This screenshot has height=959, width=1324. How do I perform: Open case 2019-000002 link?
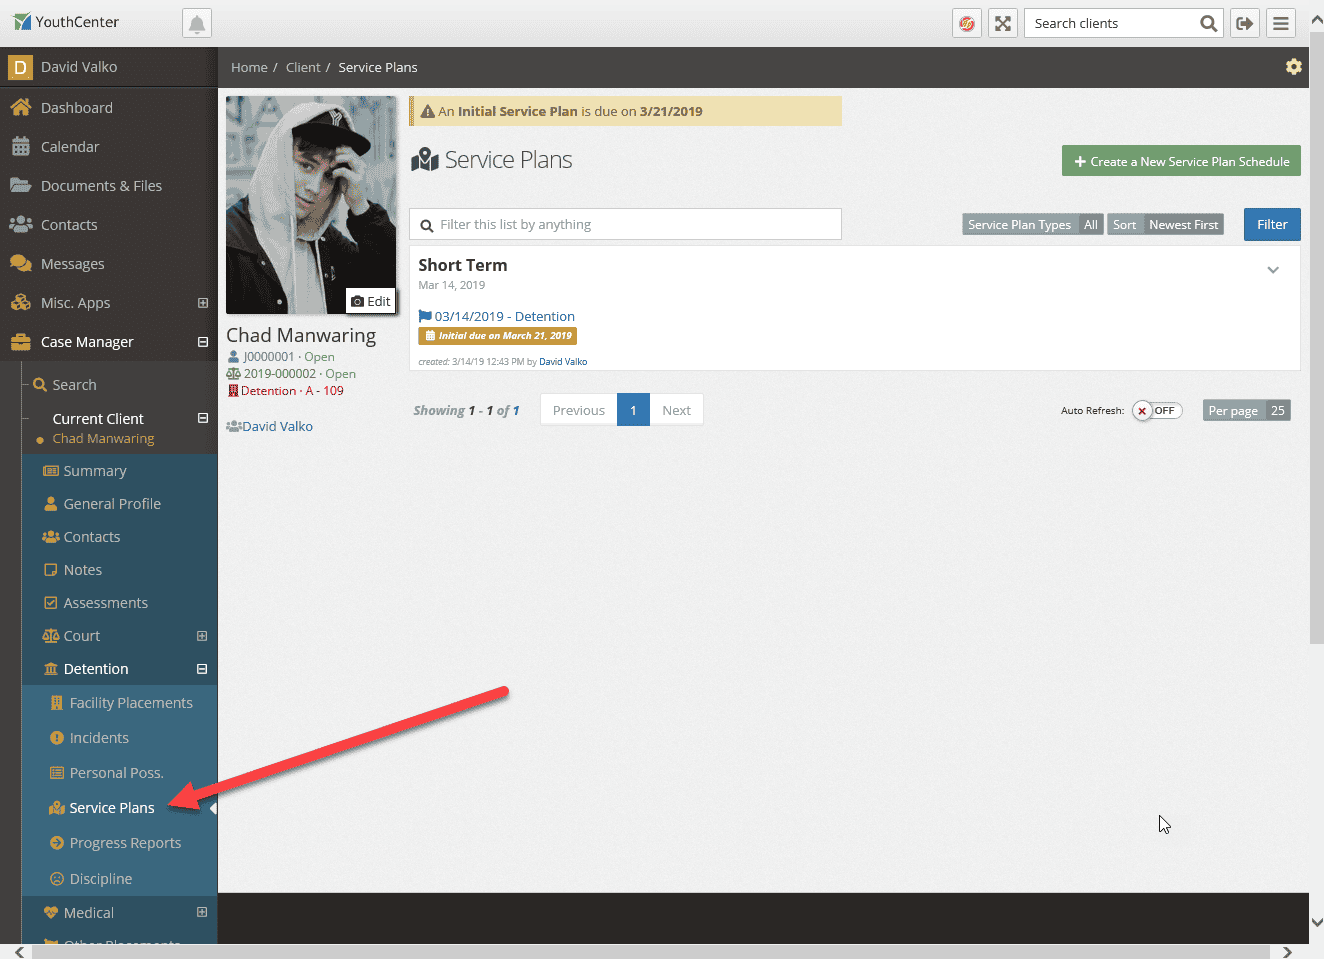[280, 374]
